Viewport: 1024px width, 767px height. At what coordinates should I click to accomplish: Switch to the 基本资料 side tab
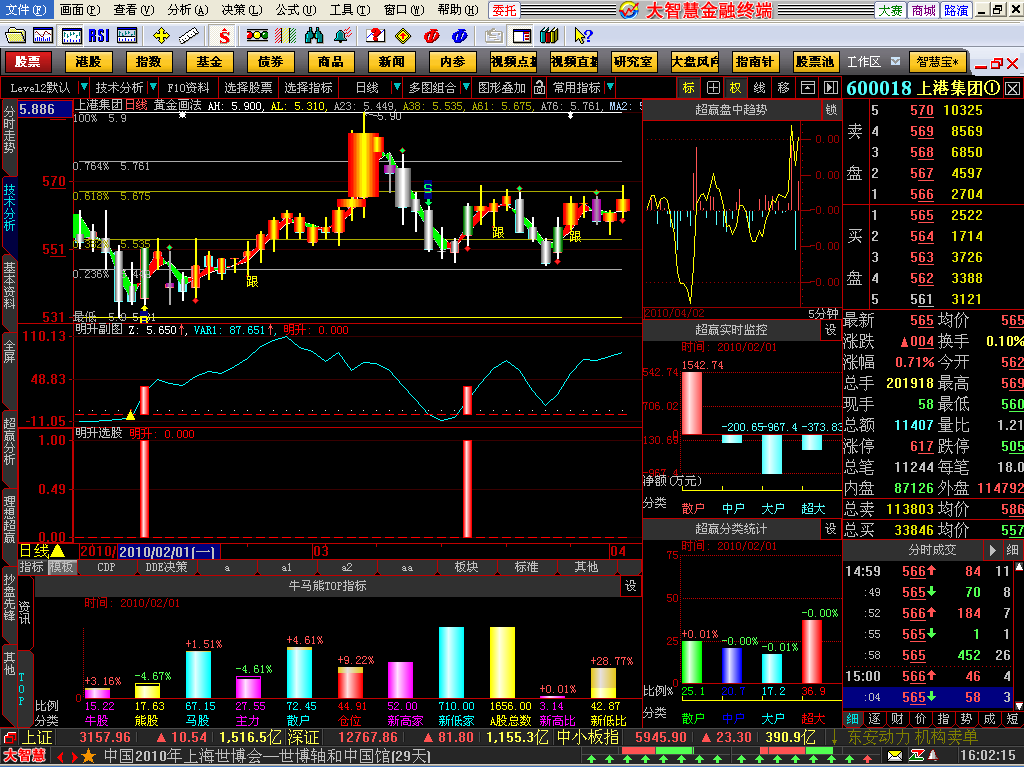(x=9, y=284)
